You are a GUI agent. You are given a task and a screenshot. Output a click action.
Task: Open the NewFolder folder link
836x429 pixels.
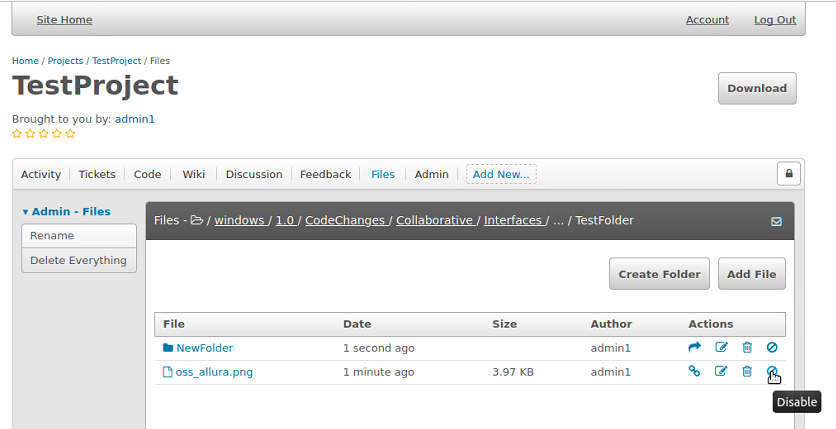[204, 348]
